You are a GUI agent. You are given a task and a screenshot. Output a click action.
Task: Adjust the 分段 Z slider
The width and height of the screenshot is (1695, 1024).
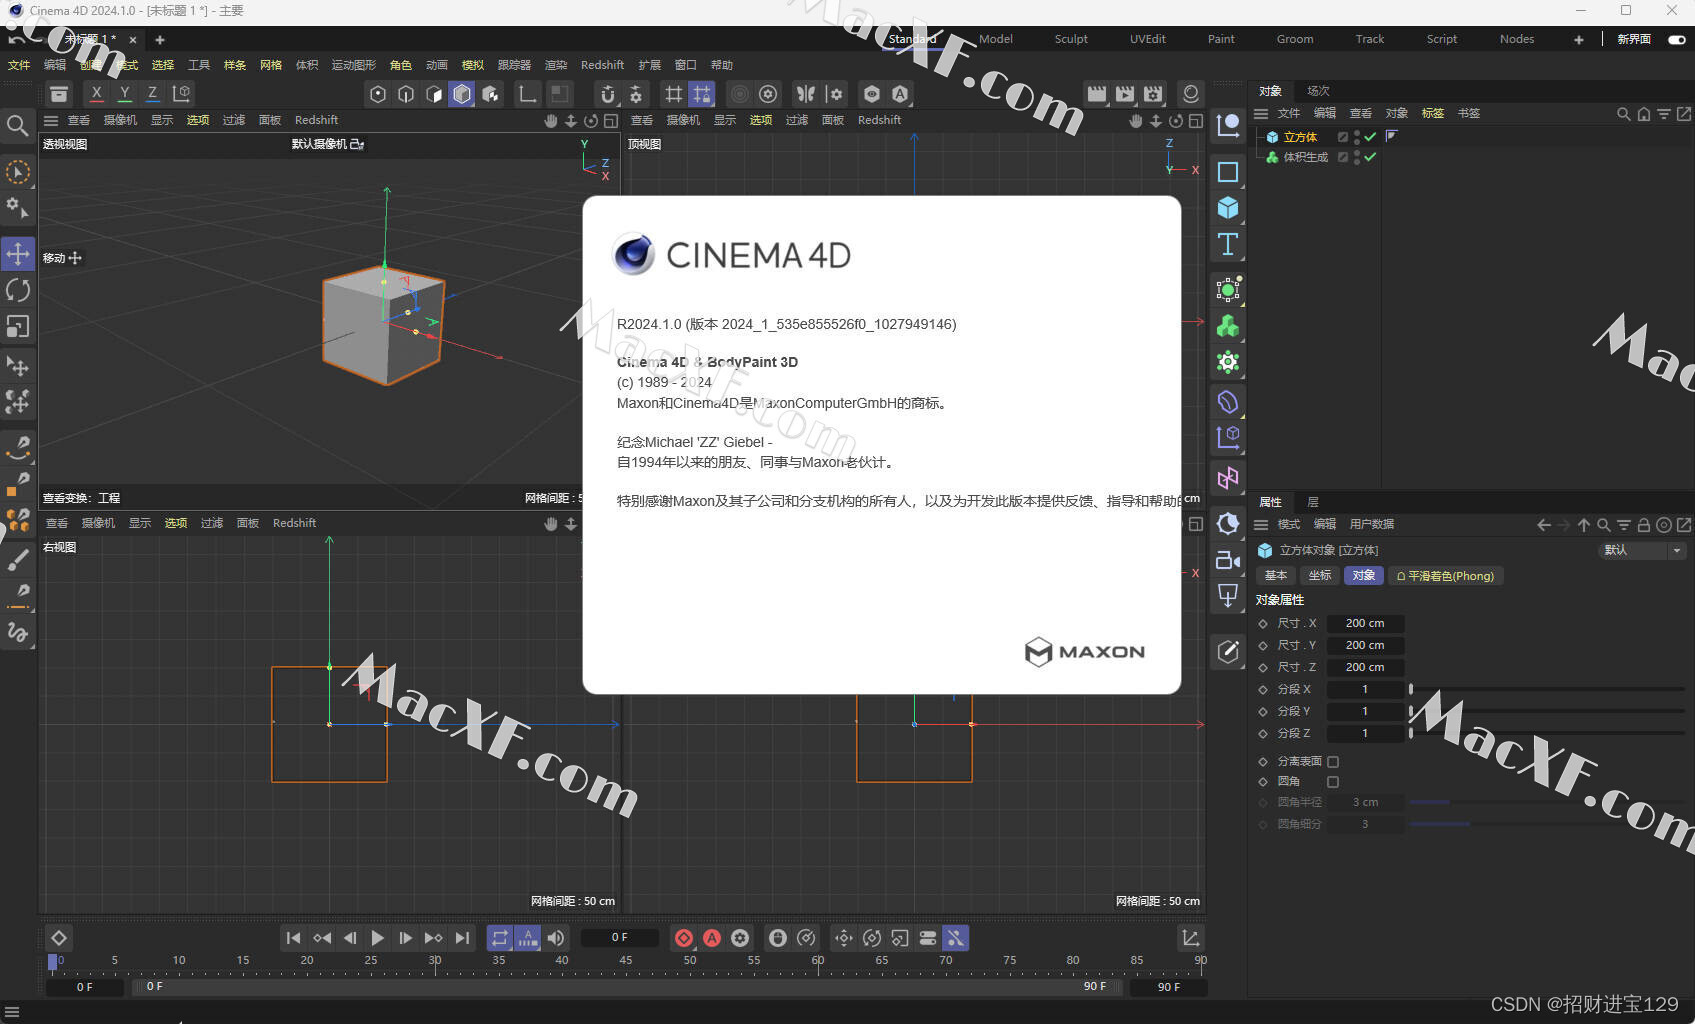click(x=1547, y=733)
